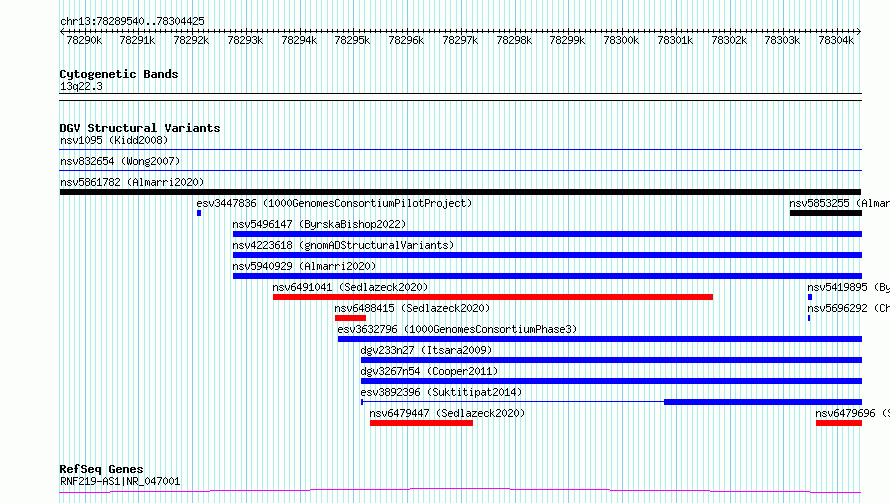
Task: Click the 78293k ruler position
Action: [245, 40]
